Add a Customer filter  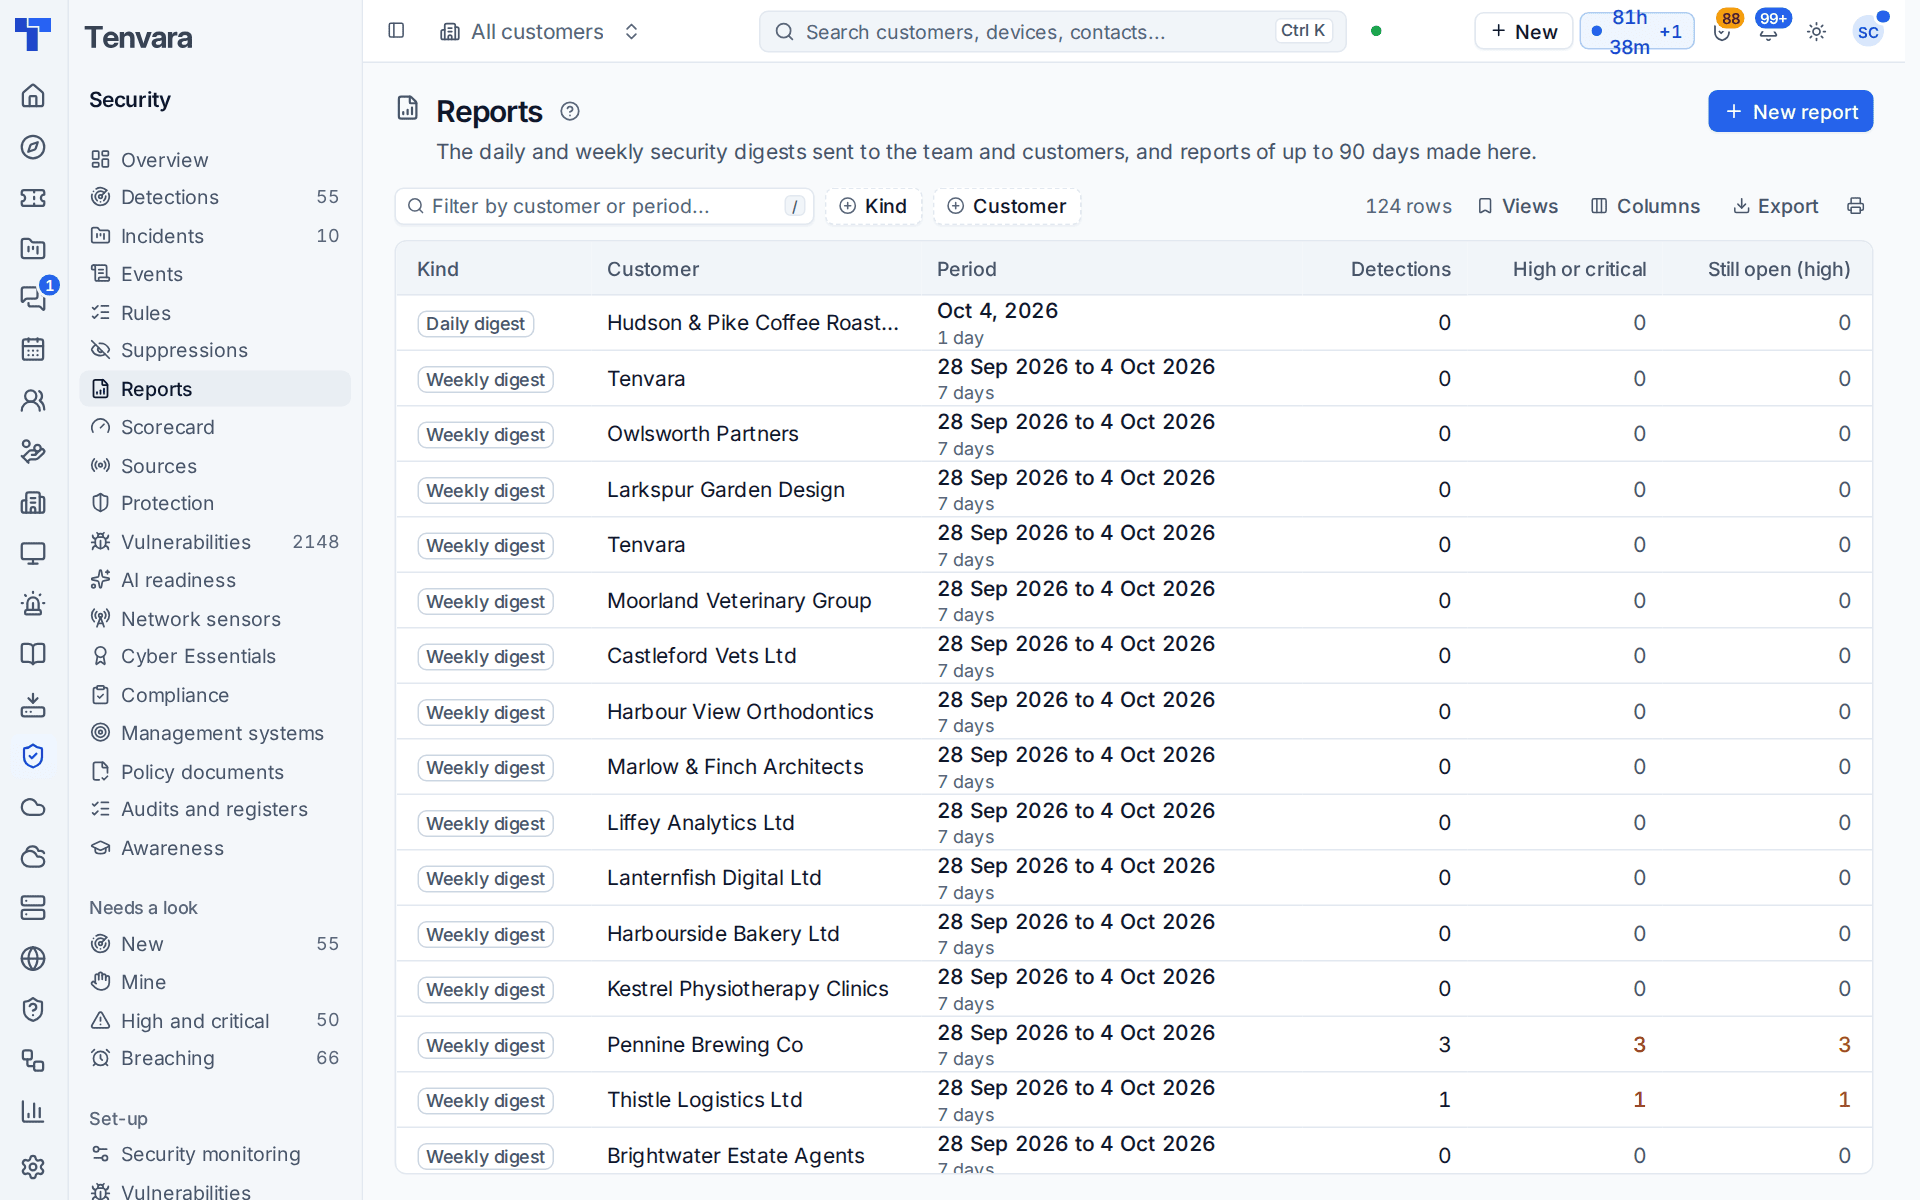tap(1007, 206)
